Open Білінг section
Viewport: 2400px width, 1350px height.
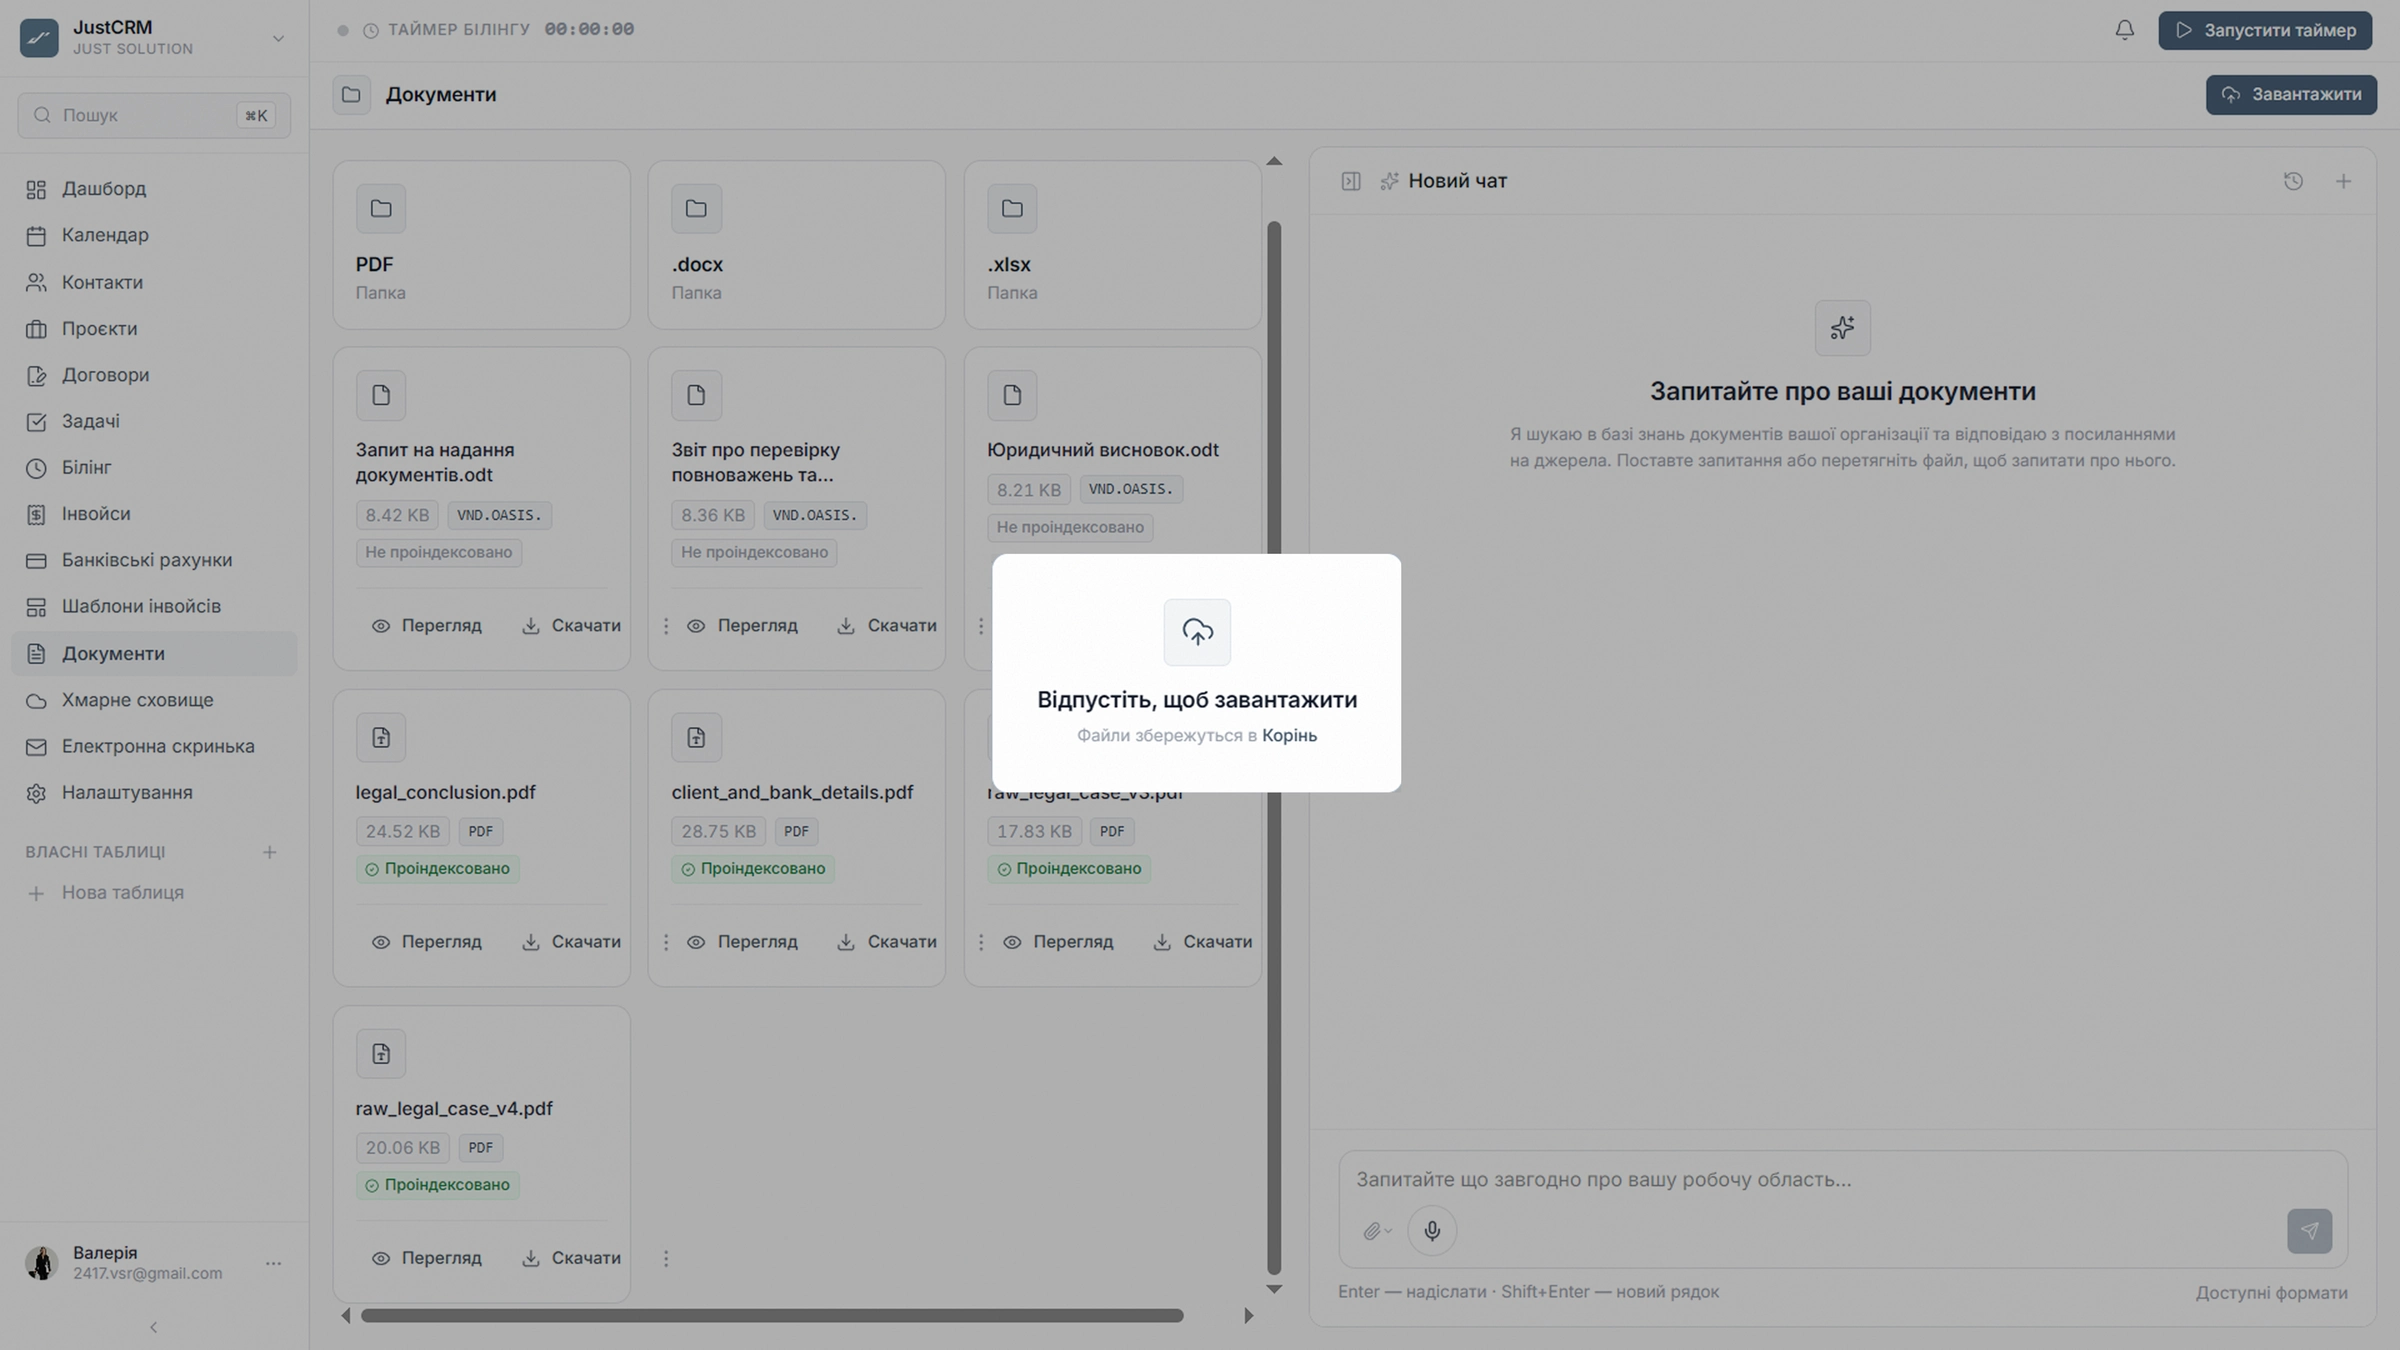[x=154, y=467]
